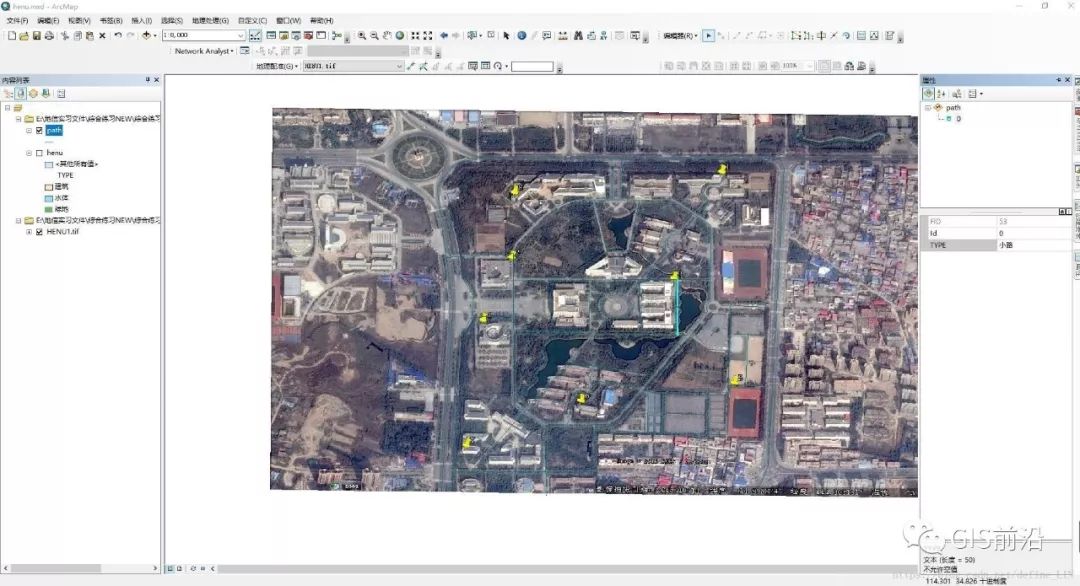Click the Save icon on the standard toolbar

pos(37,37)
